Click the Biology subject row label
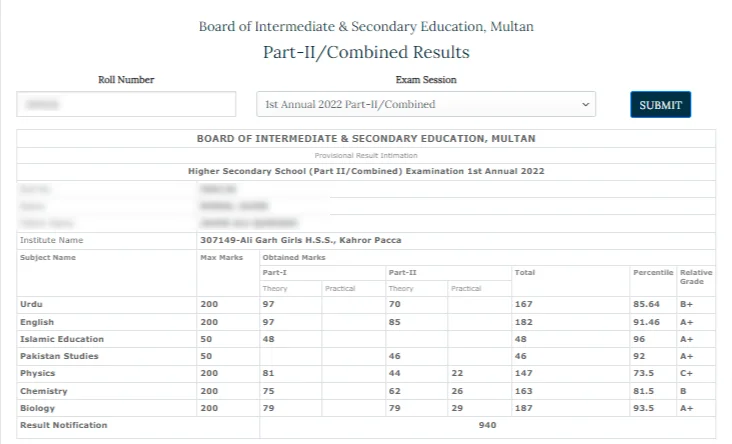Screen dimensions: 732x444 click(x=37, y=408)
